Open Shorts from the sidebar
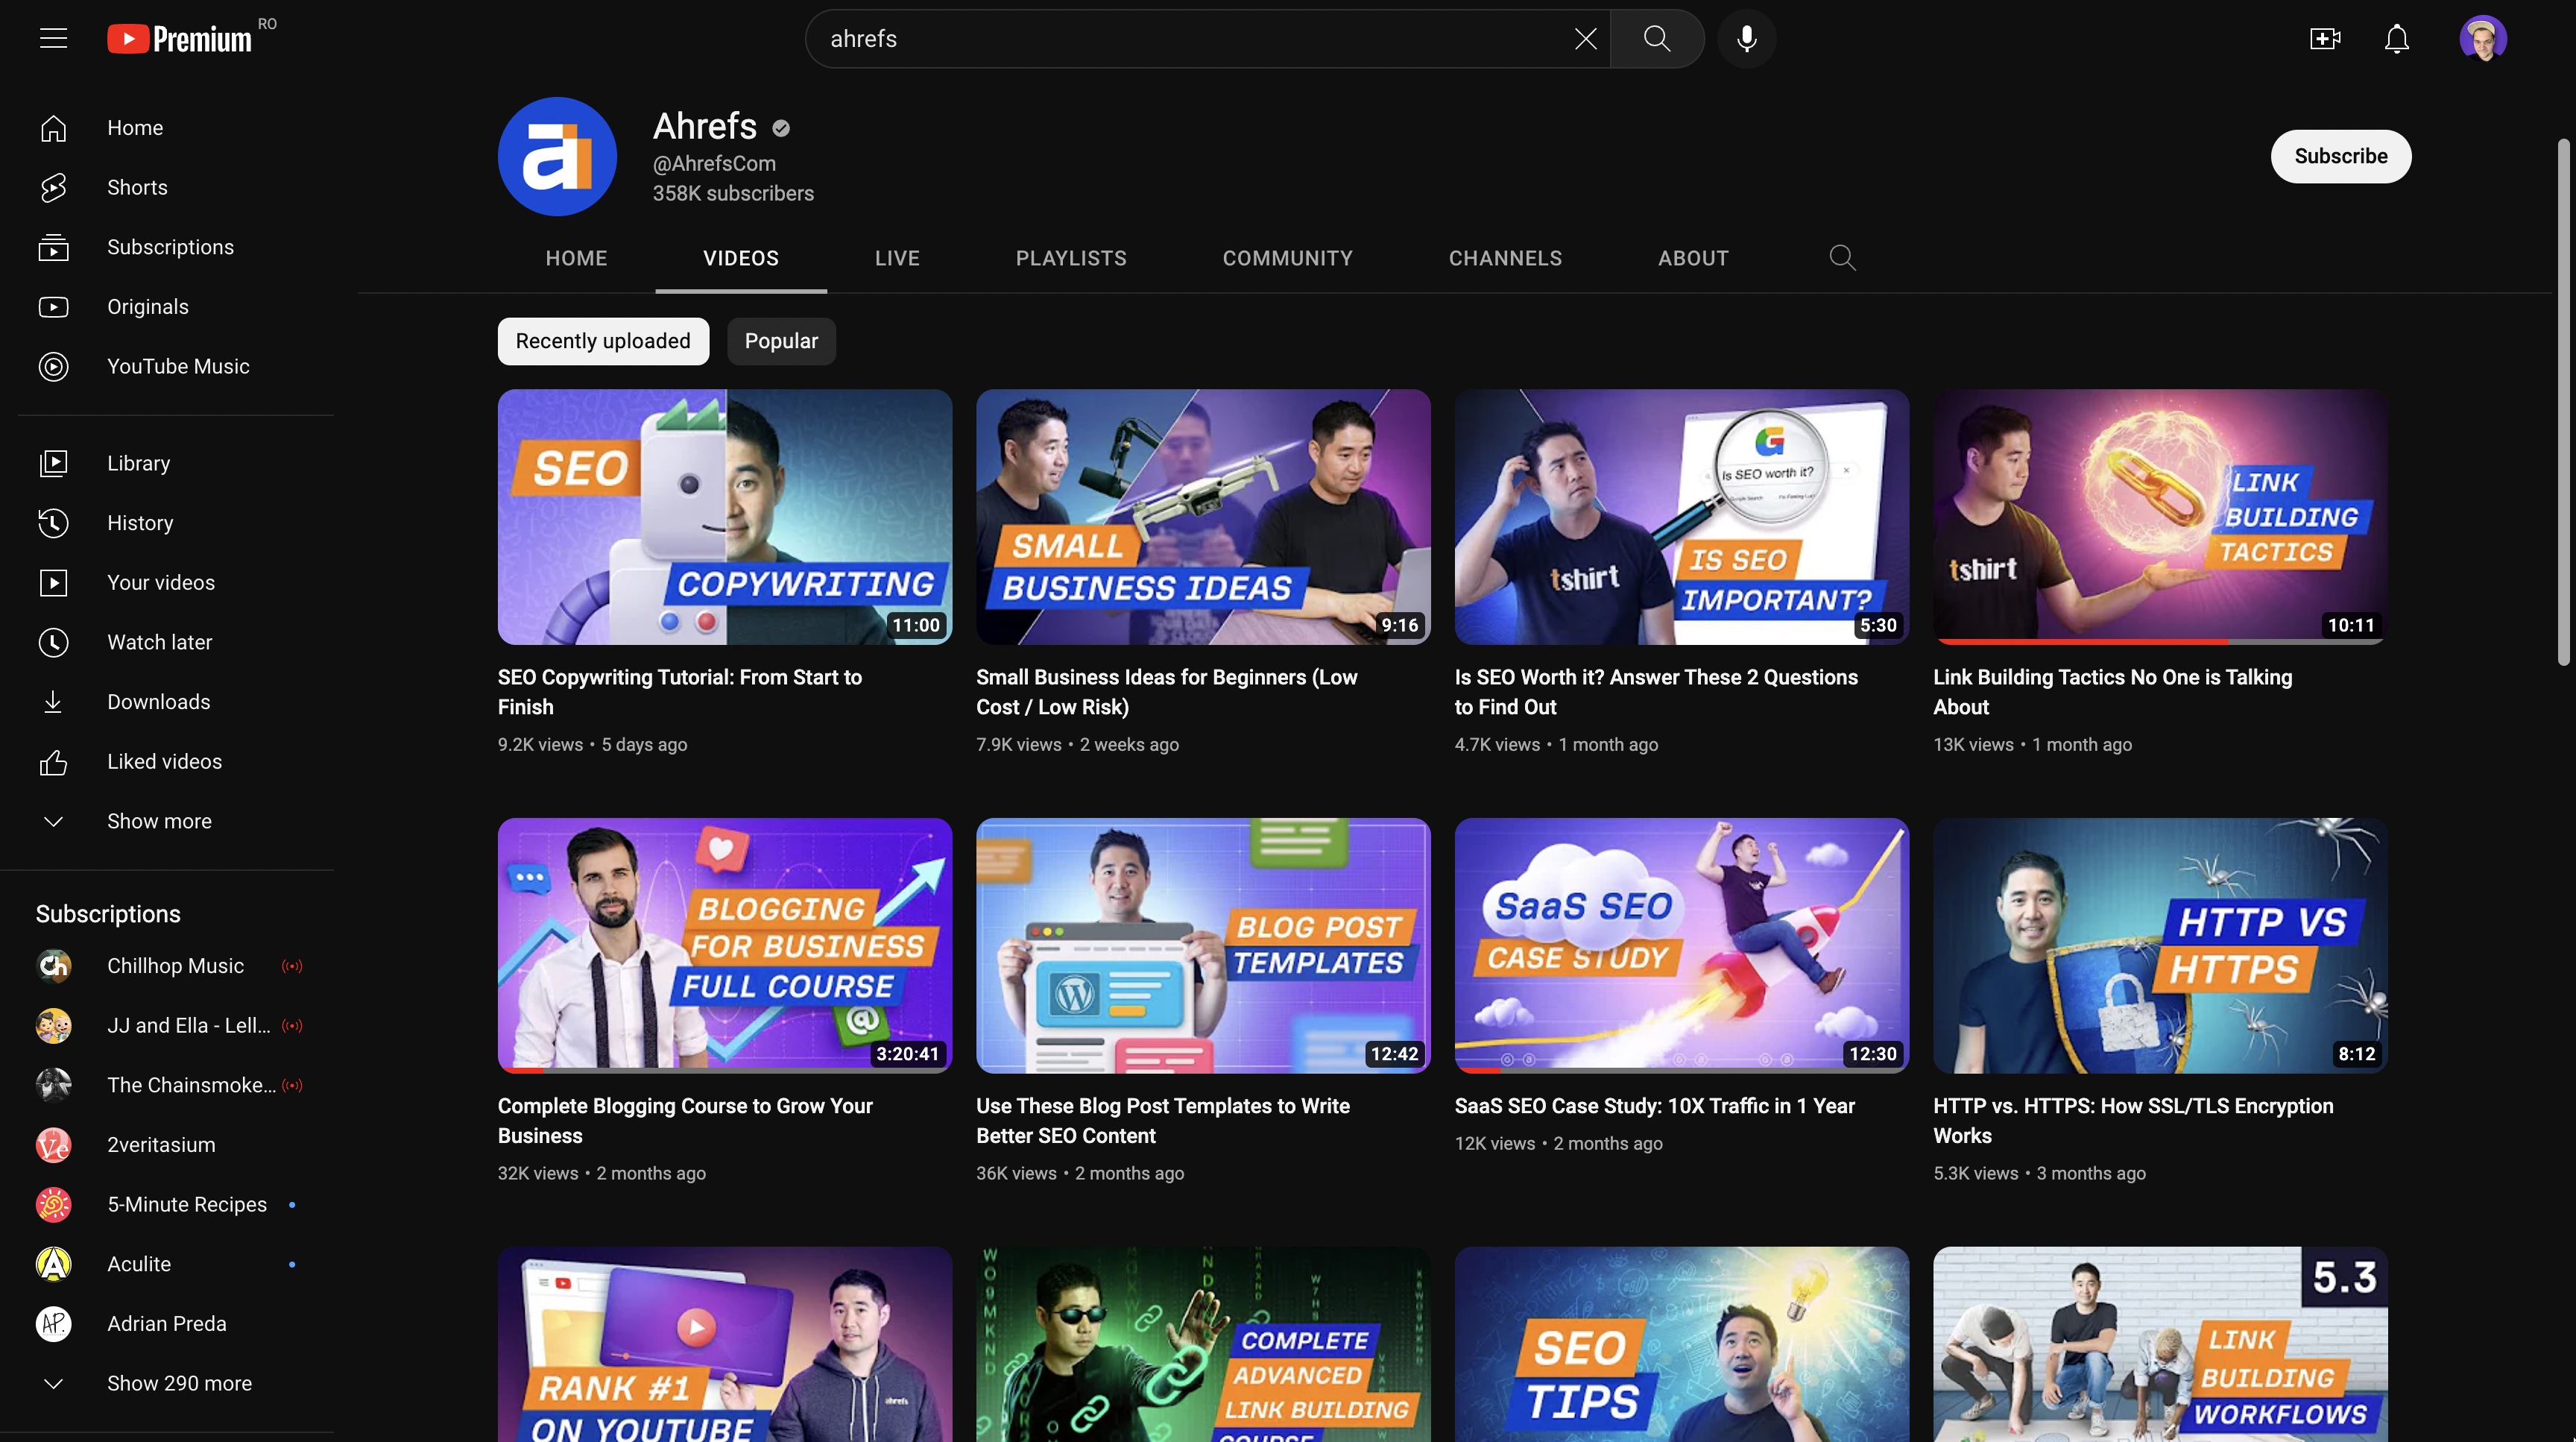2576x1442 pixels. point(137,187)
